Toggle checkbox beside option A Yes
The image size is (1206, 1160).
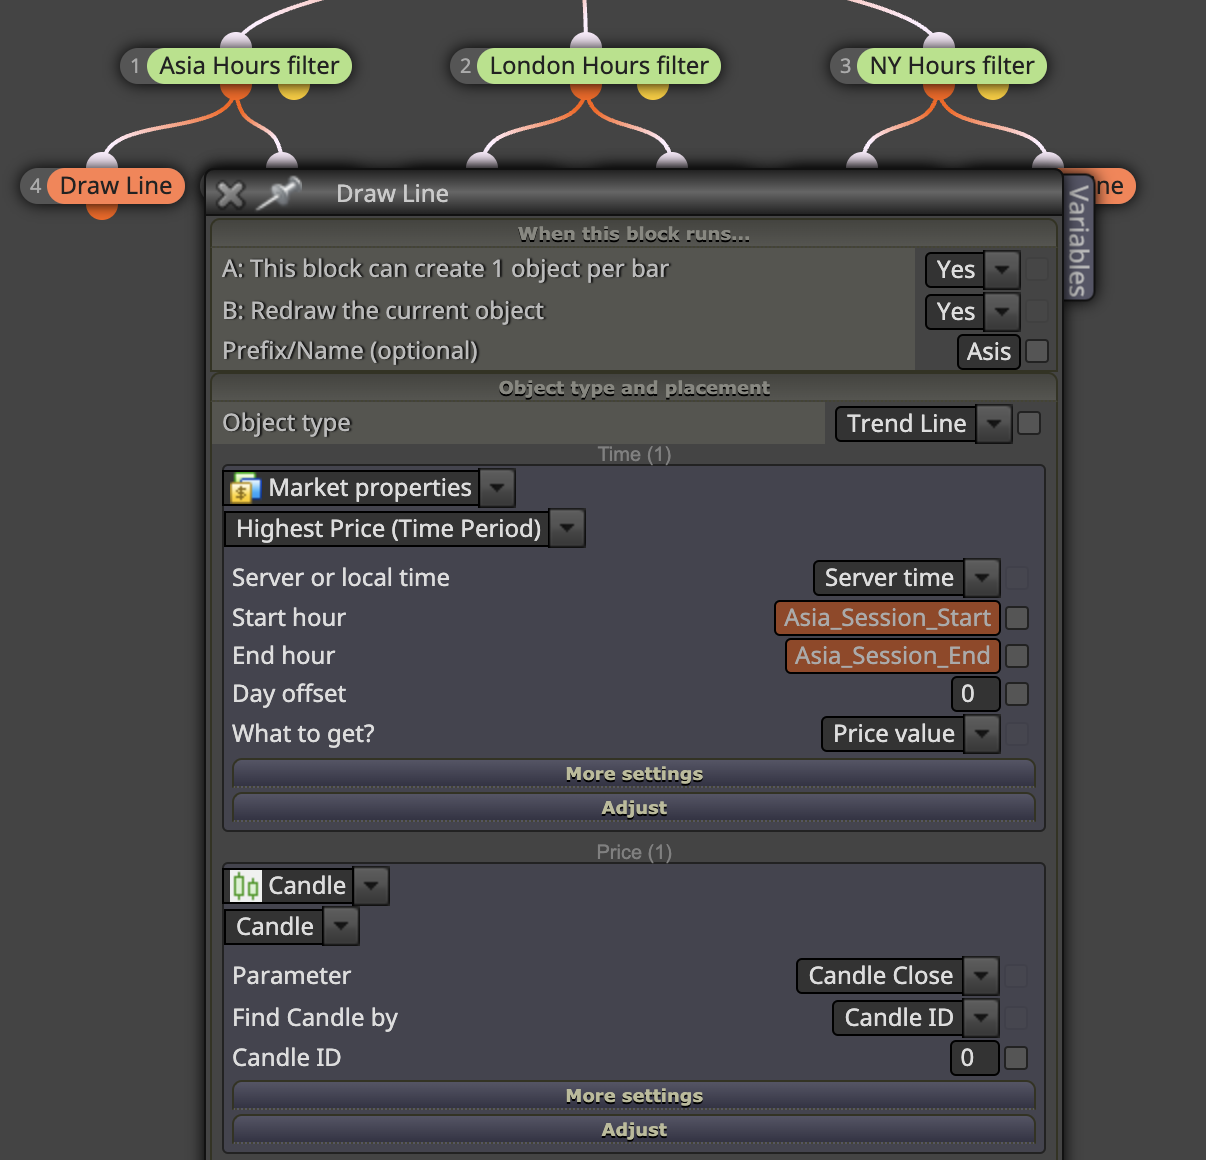pos(1037,269)
